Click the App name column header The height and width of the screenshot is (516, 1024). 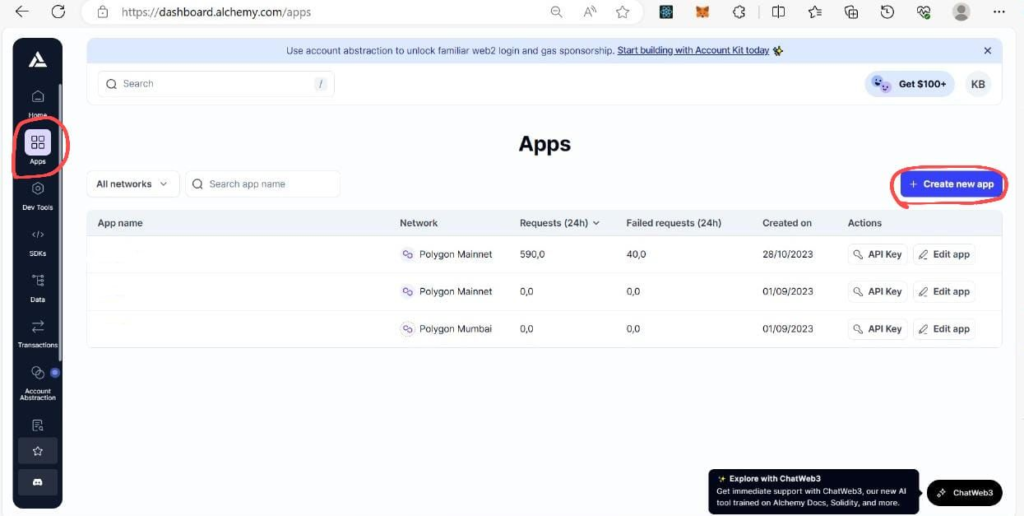click(120, 223)
